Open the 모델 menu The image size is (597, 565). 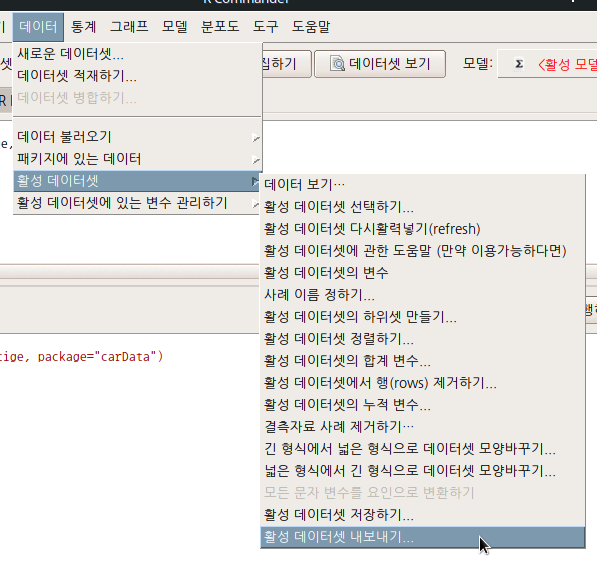point(175,27)
